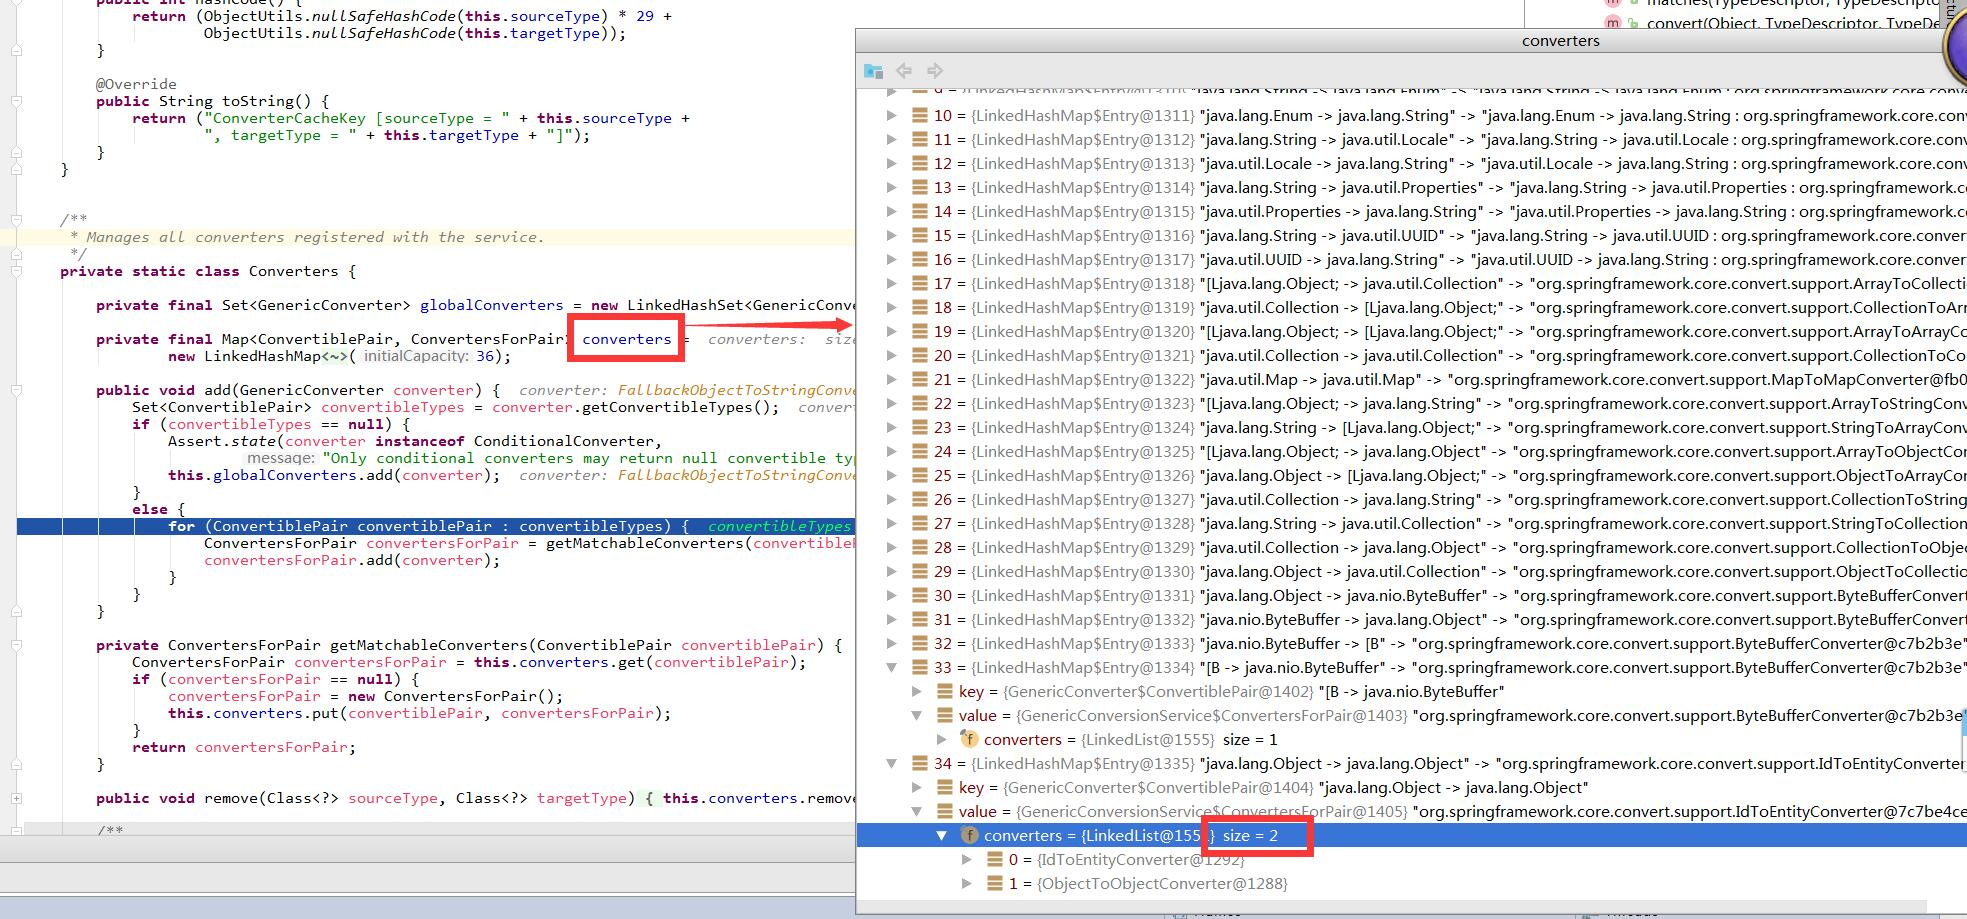Click the icon of the ObjectToObjectConverter element
The image size is (1967, 919).
coord(994,883)
